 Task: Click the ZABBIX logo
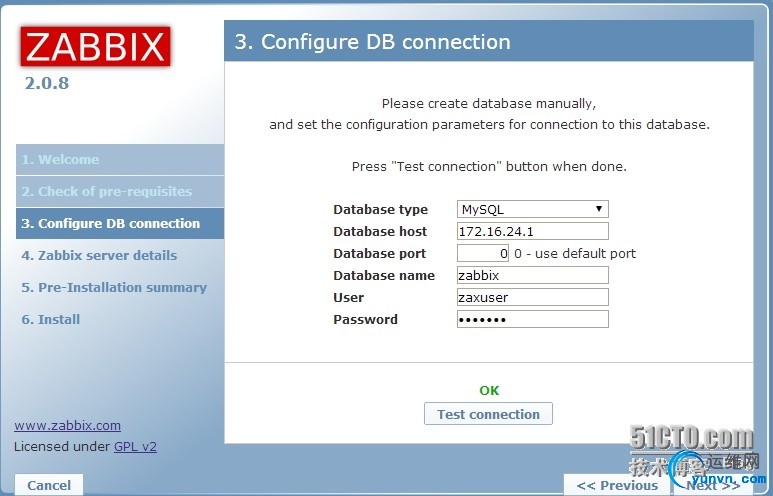click(95, 46)
